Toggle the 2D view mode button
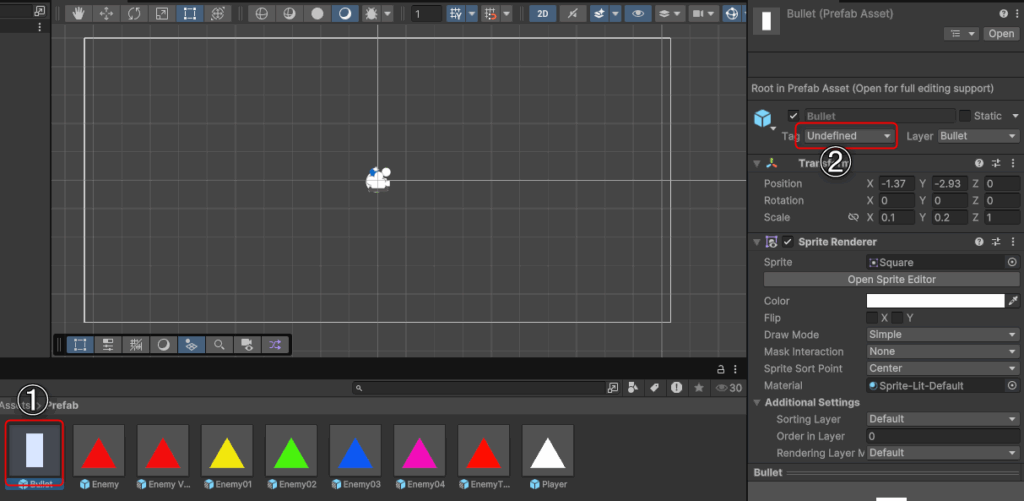This screenshot has width=1024, height=501. tap(543, 14)
